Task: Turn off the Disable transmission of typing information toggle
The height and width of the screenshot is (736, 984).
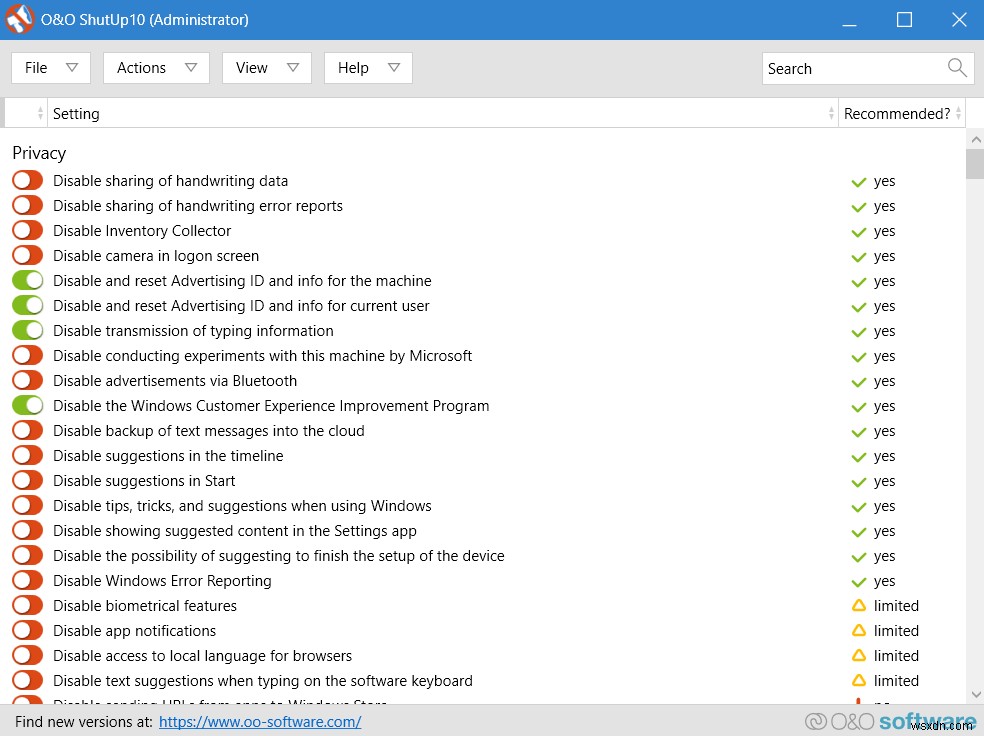Action: click(27, 330)
